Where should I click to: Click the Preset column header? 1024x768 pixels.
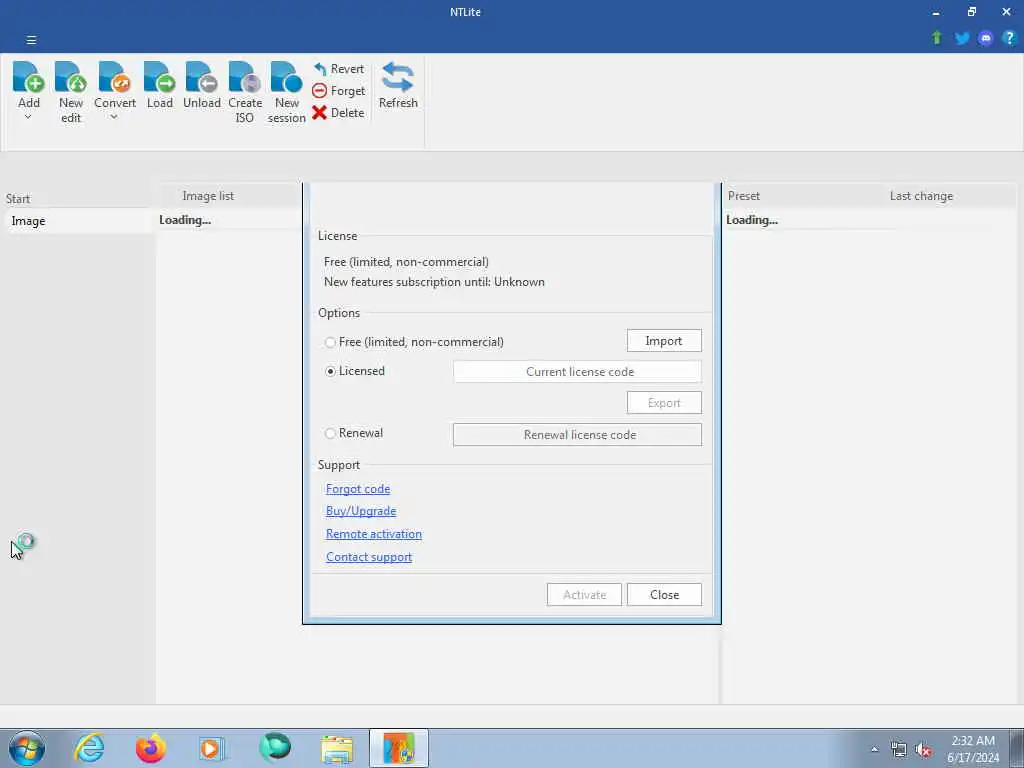tap(744, 196)
